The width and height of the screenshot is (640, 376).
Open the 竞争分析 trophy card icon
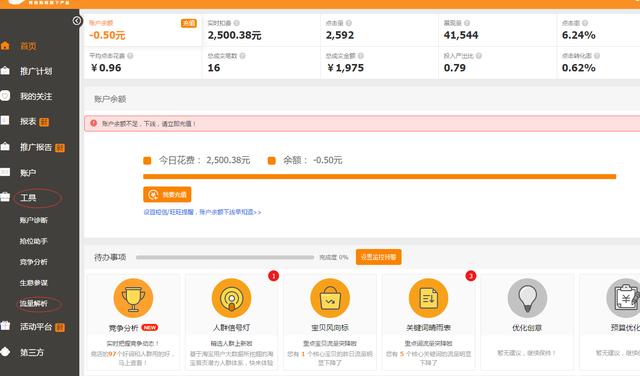point(133,298)
